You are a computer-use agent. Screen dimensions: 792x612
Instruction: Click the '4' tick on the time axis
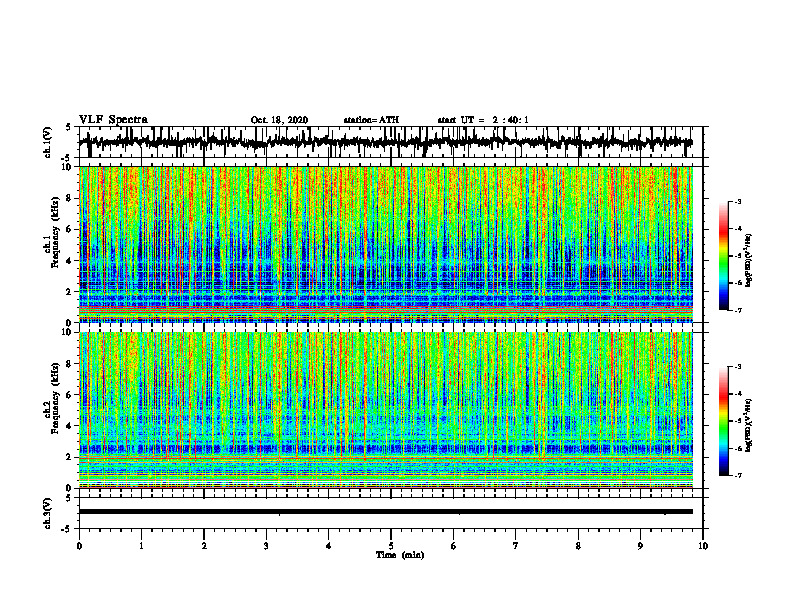(x=329, y=546)
